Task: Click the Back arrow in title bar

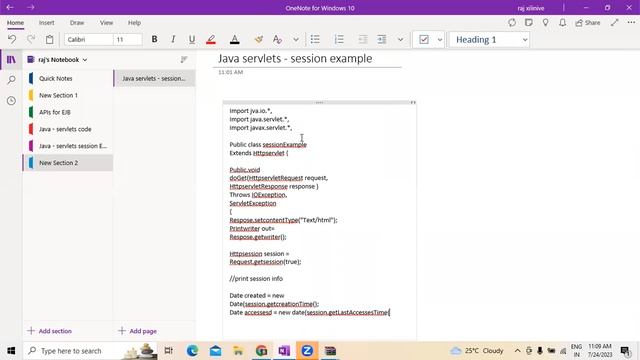Action: pyautogui.click(x=10, y=7)
